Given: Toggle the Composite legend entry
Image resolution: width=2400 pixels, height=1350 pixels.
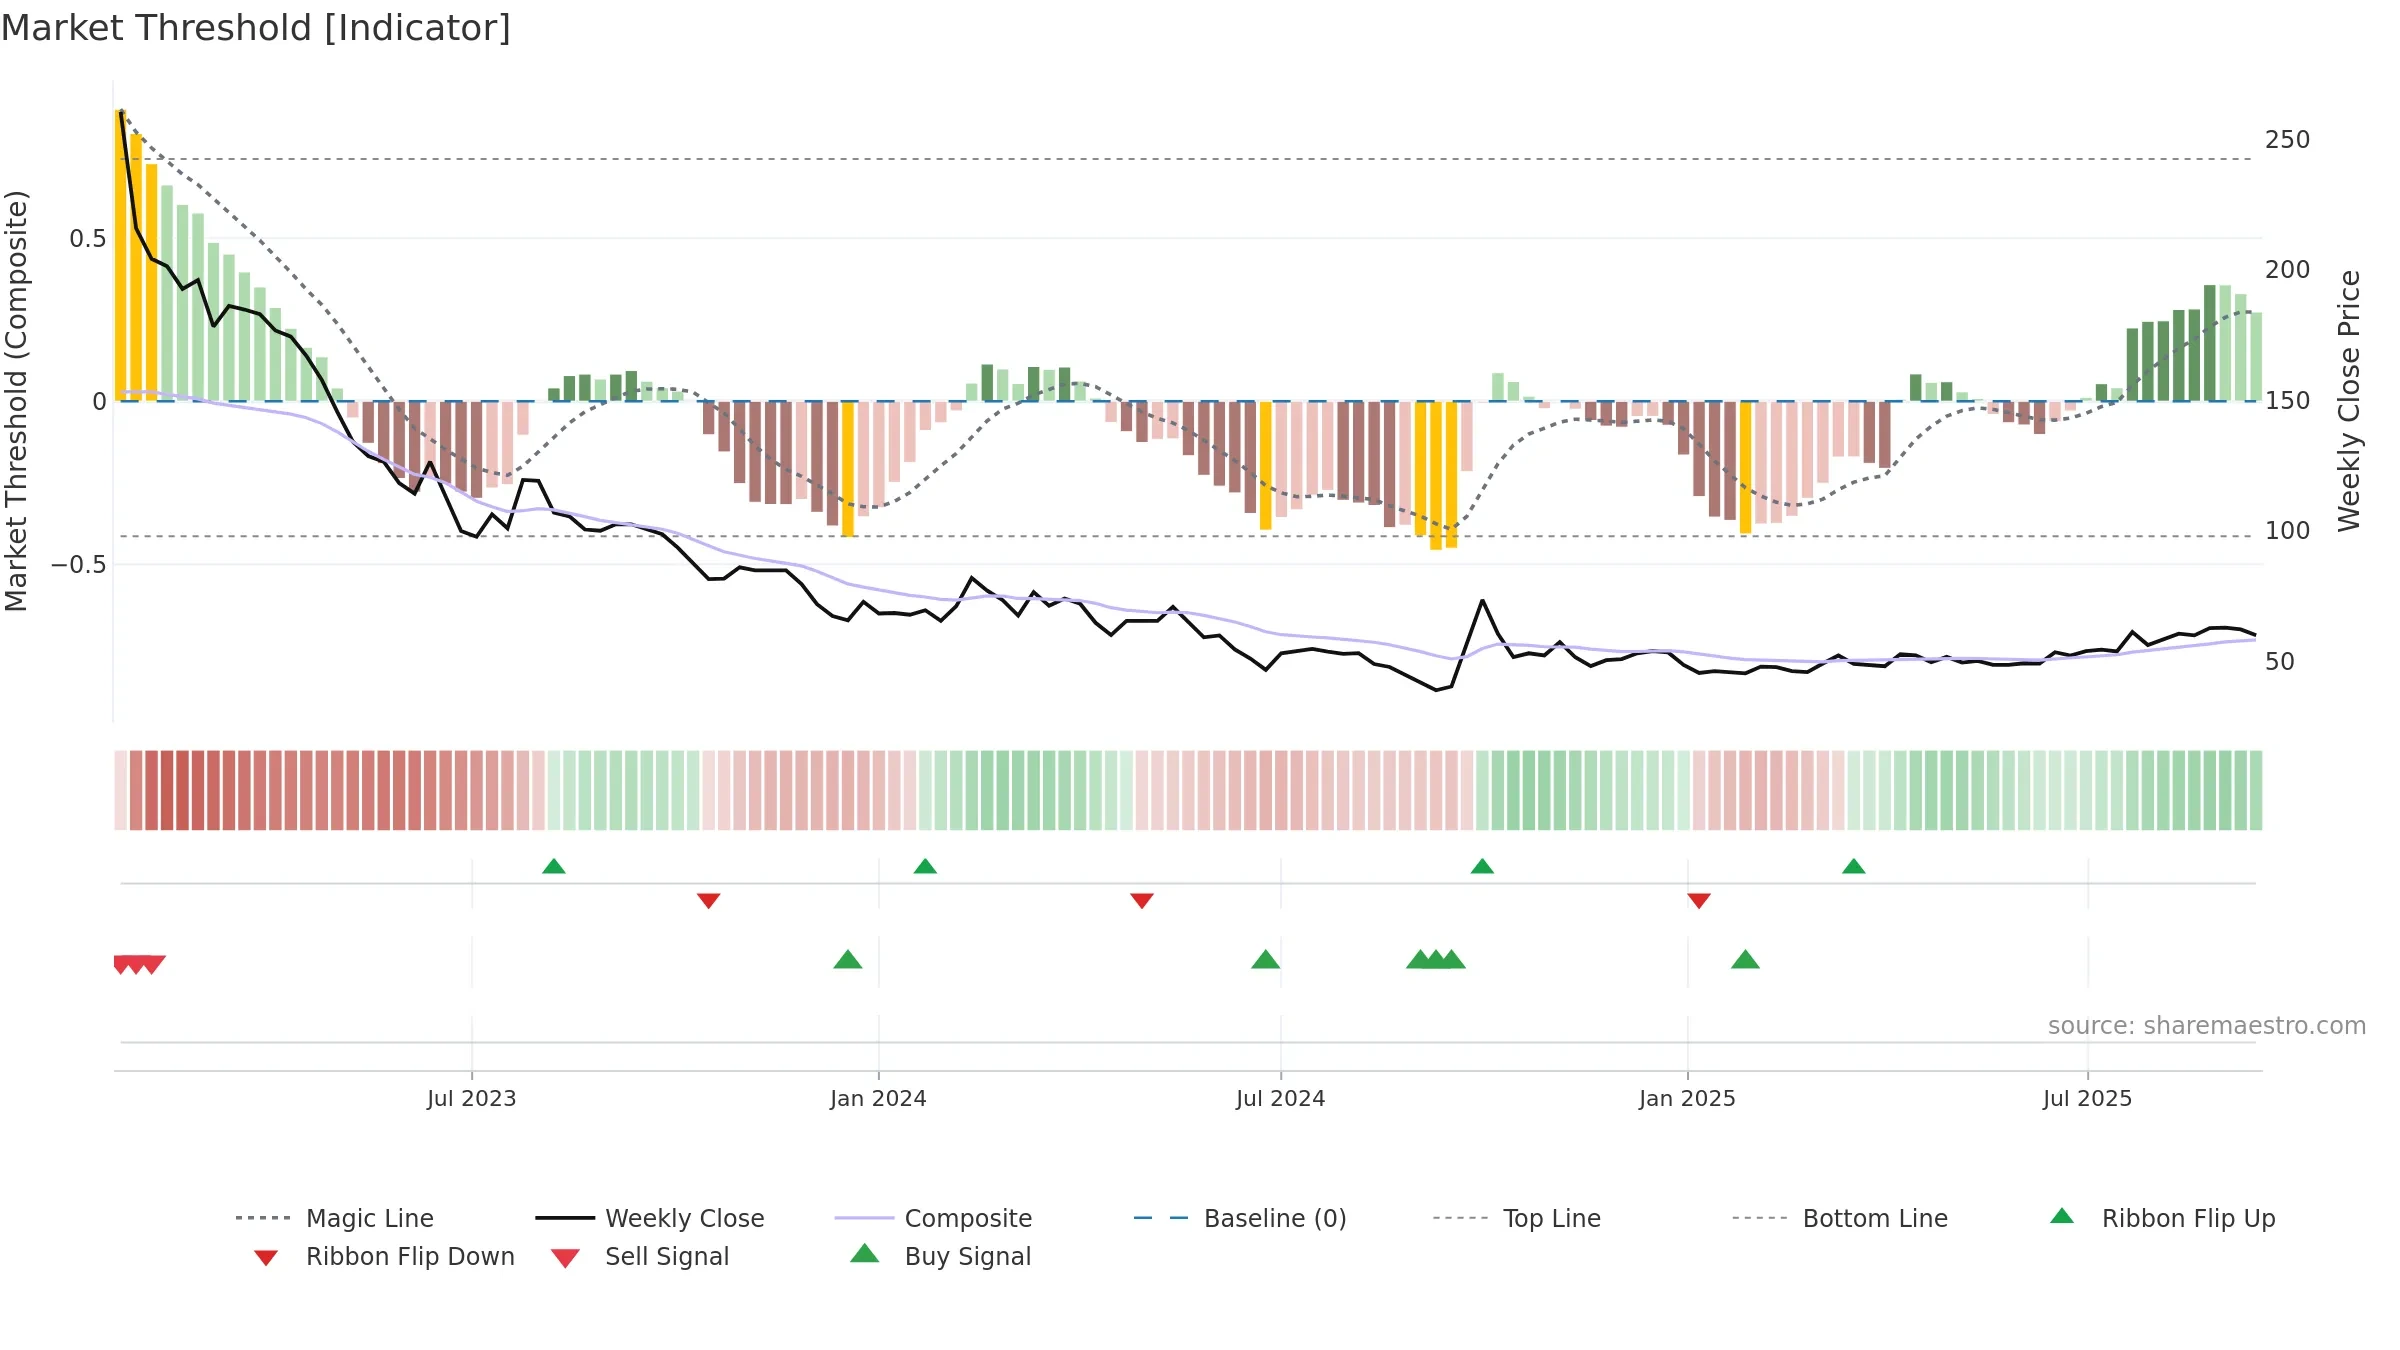Looking at the screenshot, I should tap(933, 1218).
